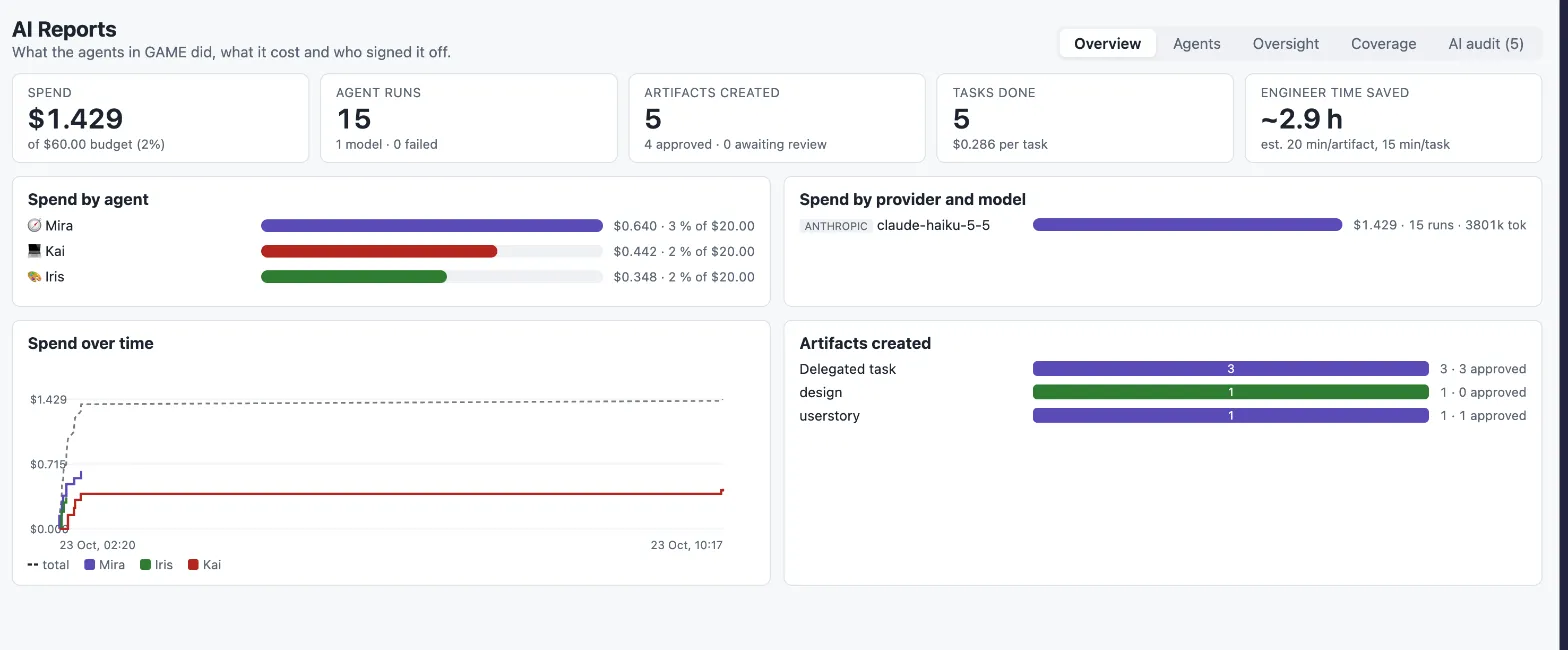Click Kai's red spend bar
The height and width of the screenshot is (650, 1568).
(379, 251)
